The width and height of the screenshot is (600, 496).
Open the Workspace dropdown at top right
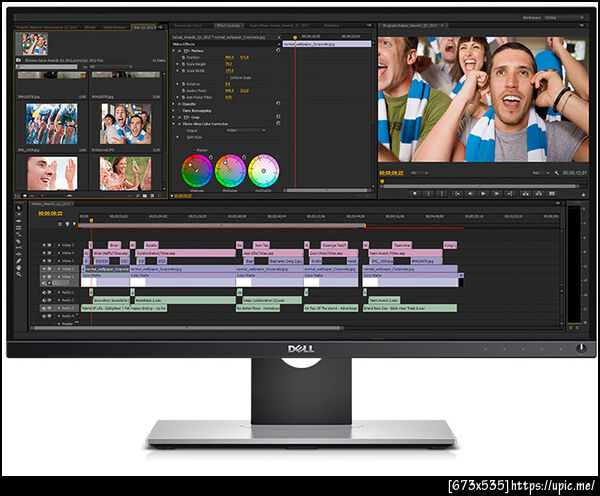click(564, 18)
